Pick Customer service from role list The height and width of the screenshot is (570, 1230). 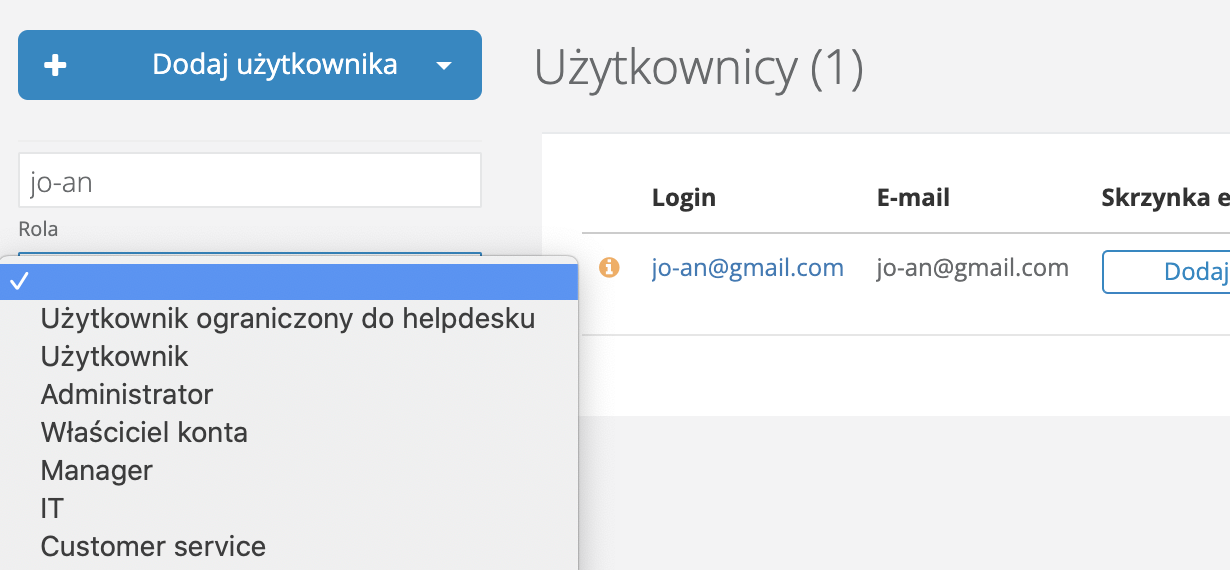point(153,547)
